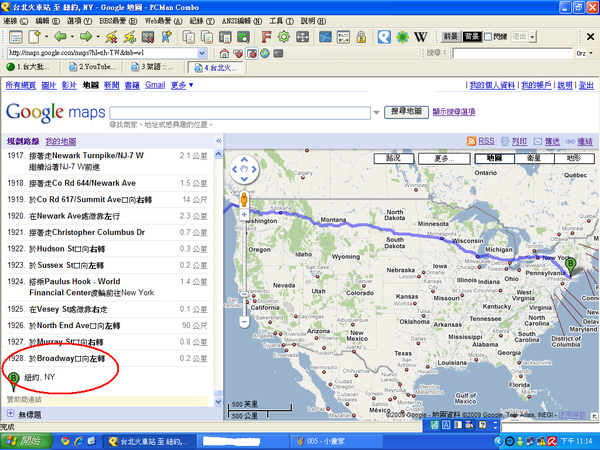Open the back button history dropdown arrow
This screenshot has height=450, width=600.
coord(72,37)
